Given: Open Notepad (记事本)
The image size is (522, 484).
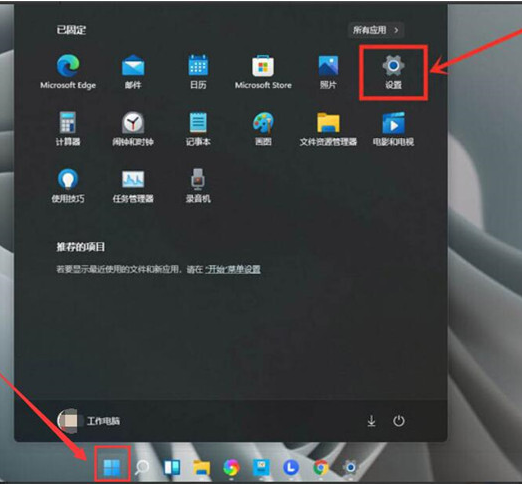Looking at the screenshot, I should pyautogui.click(x=198, y=129).
